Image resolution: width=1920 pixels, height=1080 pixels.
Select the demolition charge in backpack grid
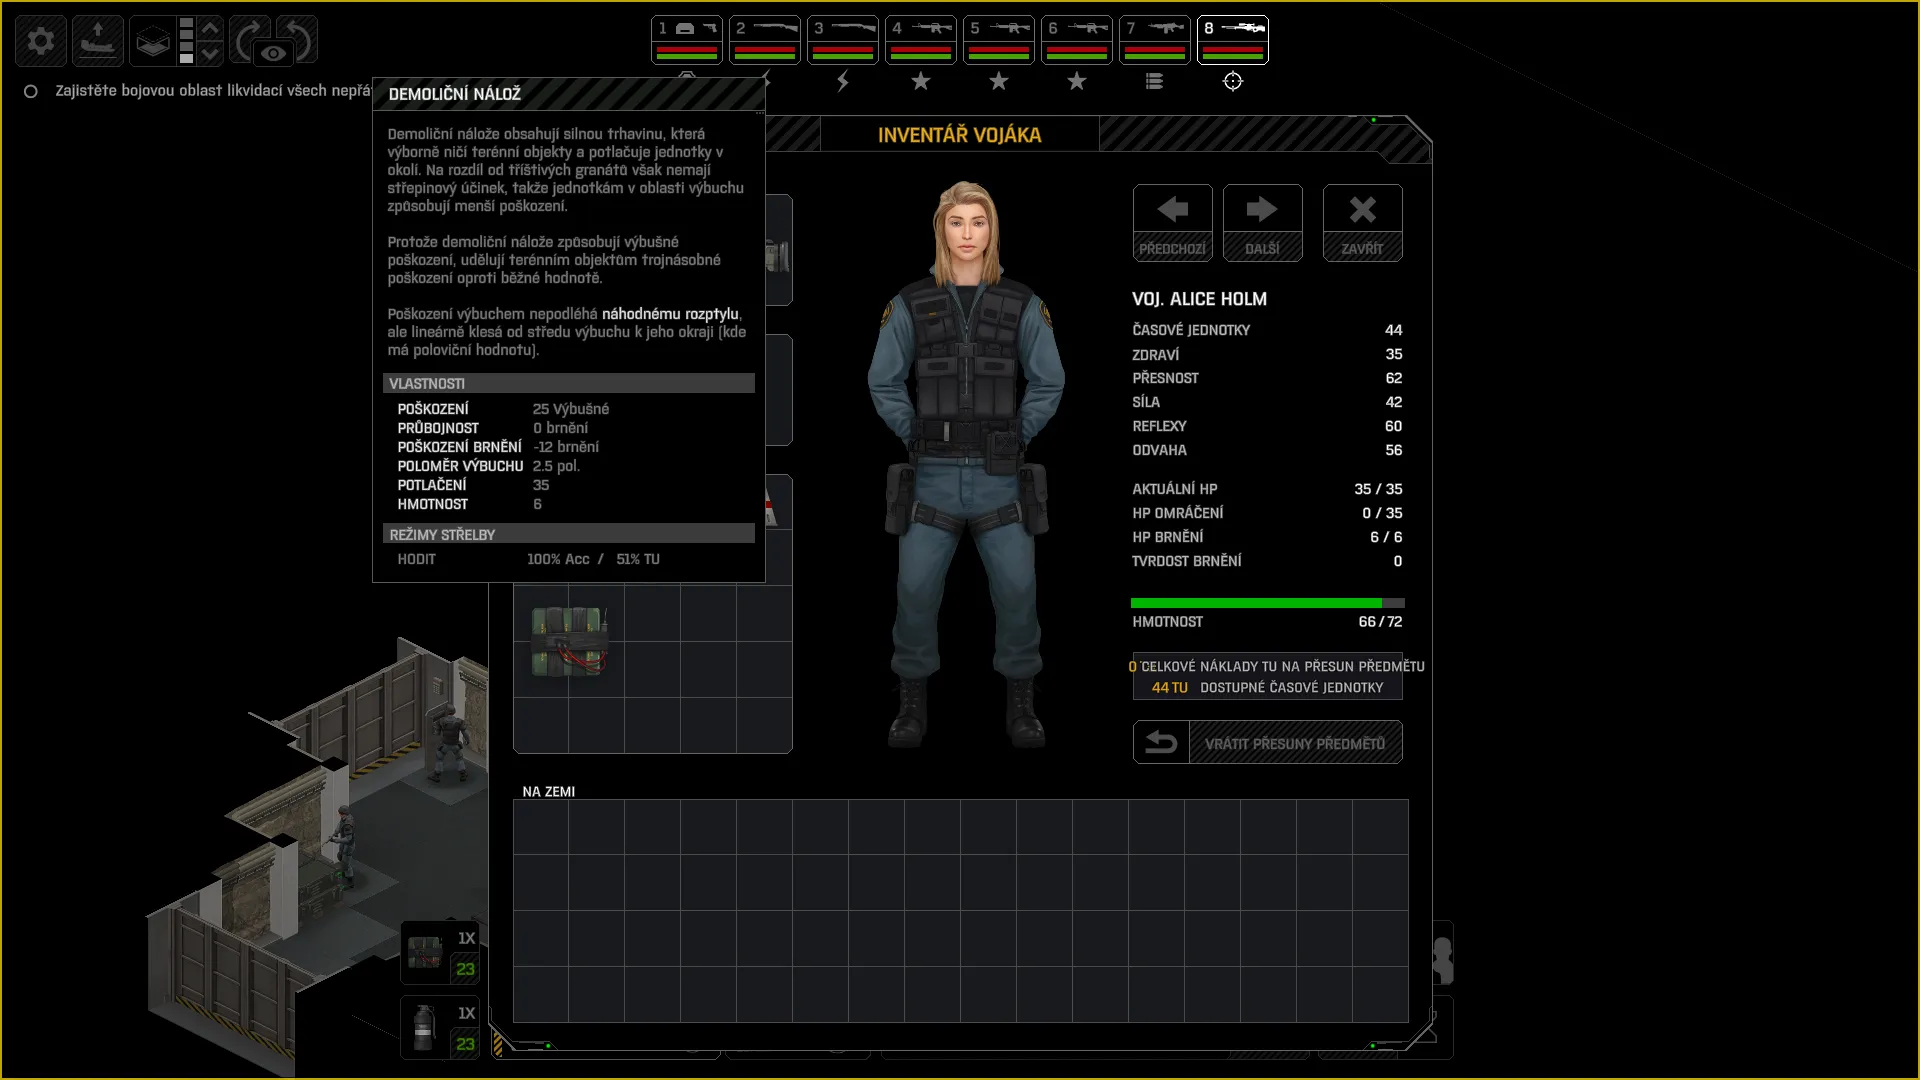569,642
